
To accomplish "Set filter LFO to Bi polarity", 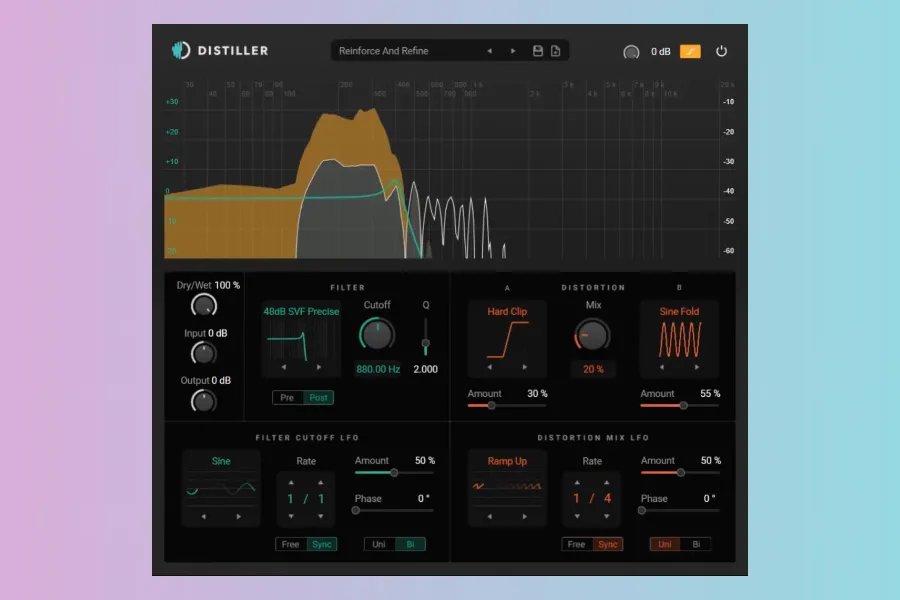I will point(410,544).
